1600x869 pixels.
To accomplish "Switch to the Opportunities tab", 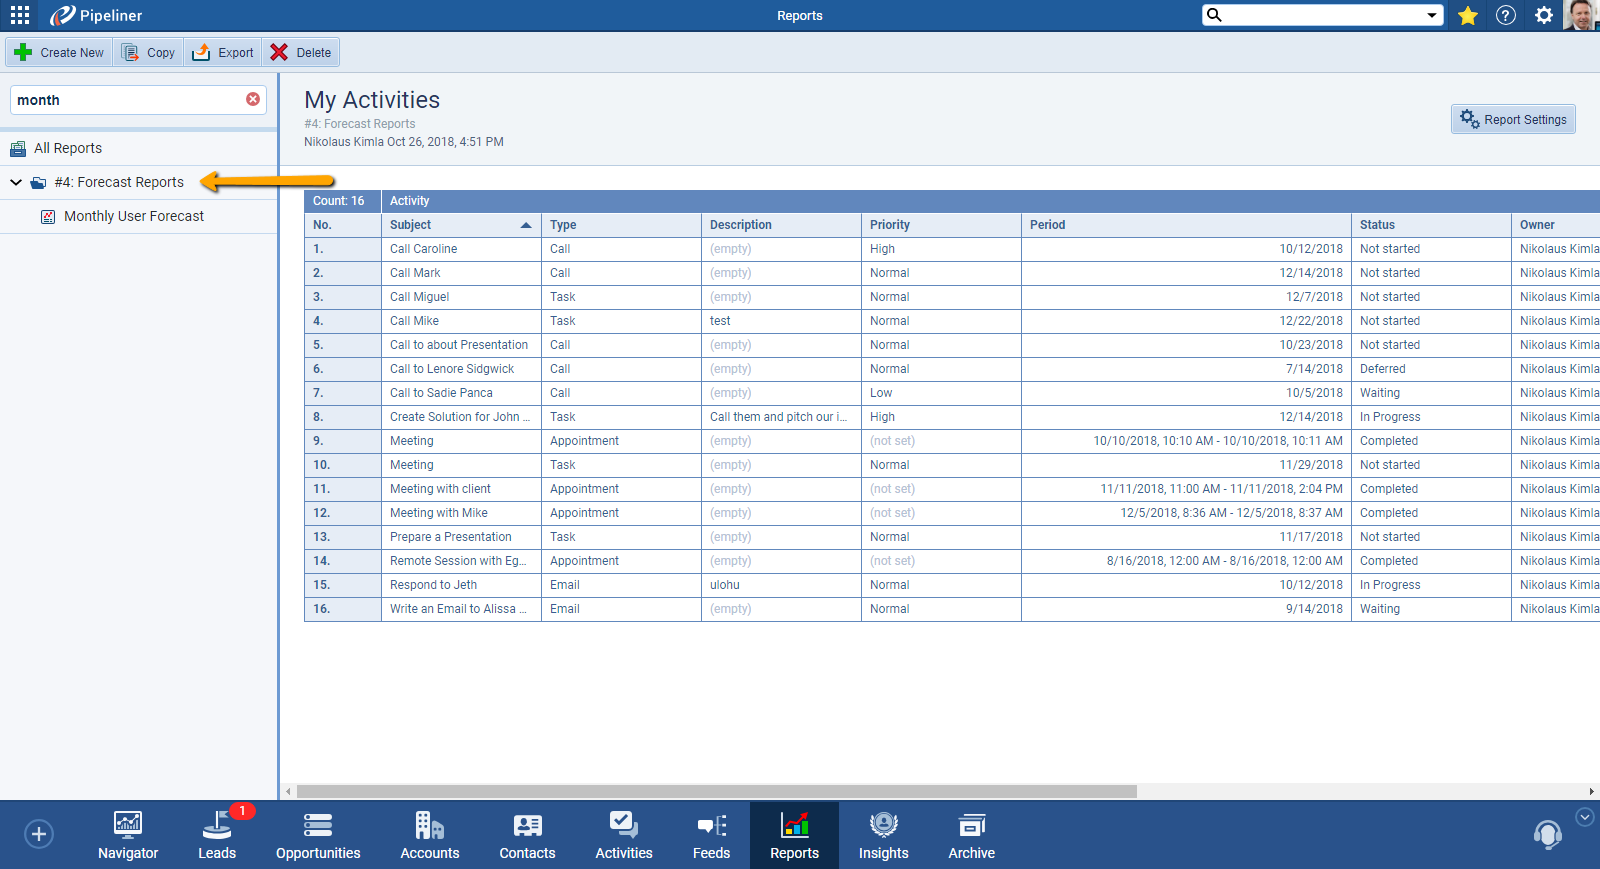I will point(318,835).
